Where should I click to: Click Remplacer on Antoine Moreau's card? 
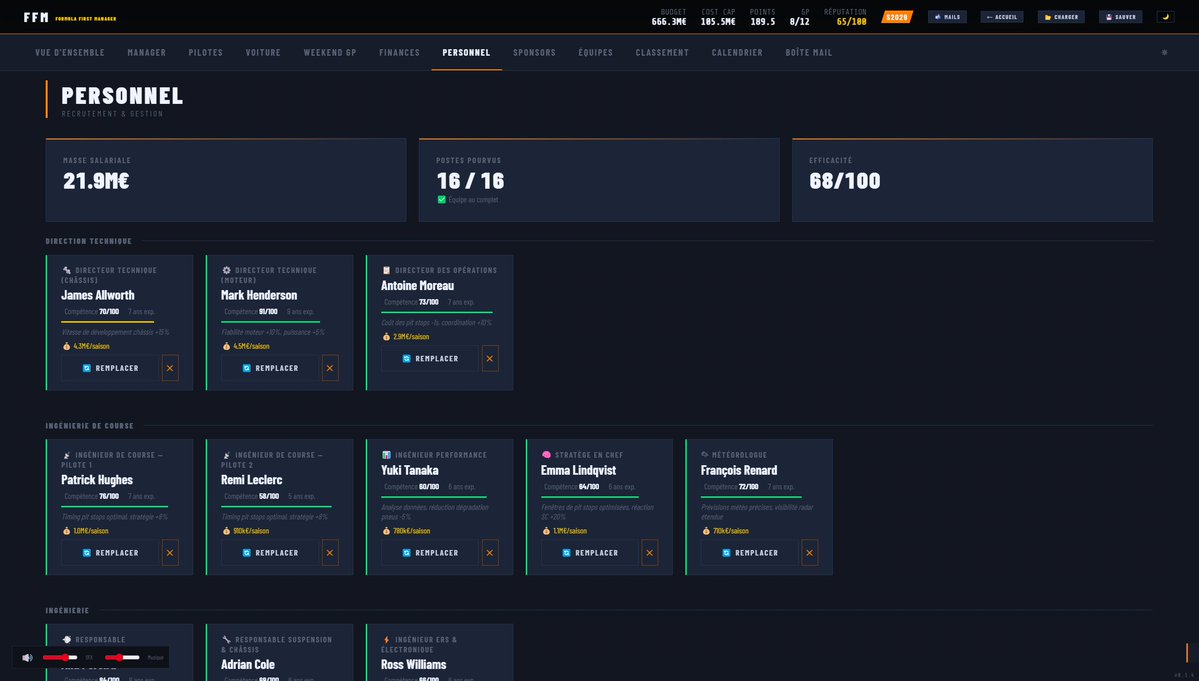tap(430, 358)
